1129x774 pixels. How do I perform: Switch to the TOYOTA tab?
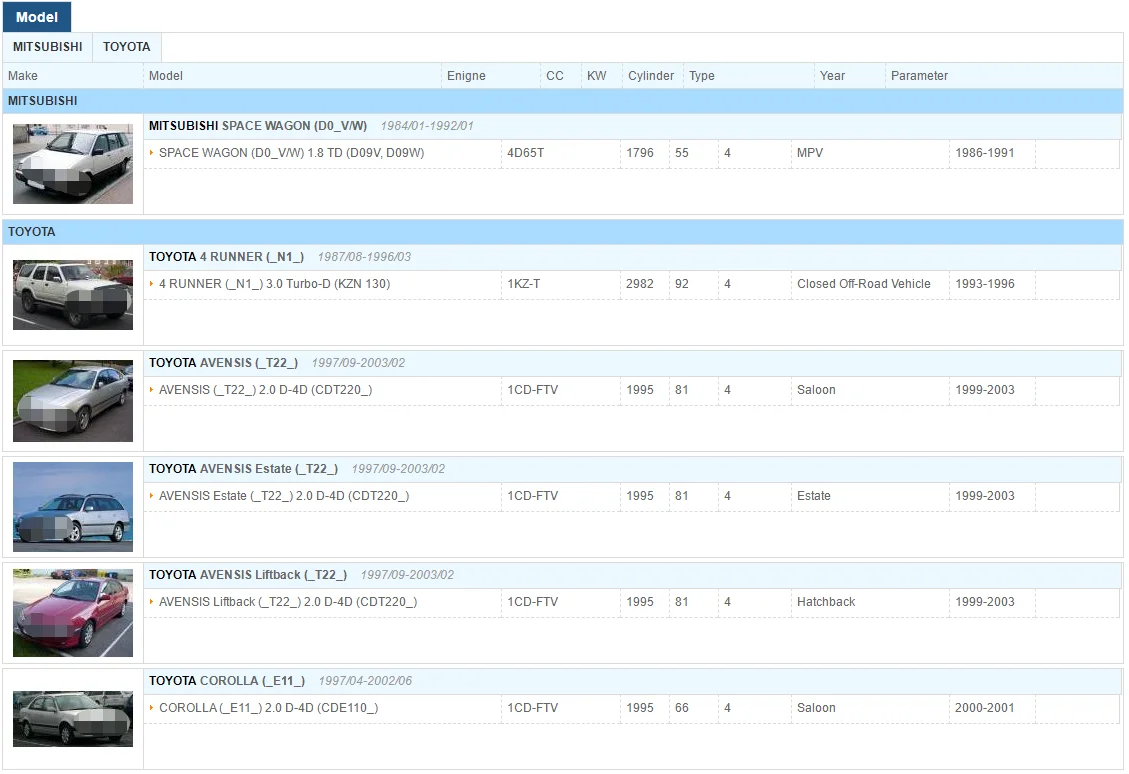(x=127, y=47)
